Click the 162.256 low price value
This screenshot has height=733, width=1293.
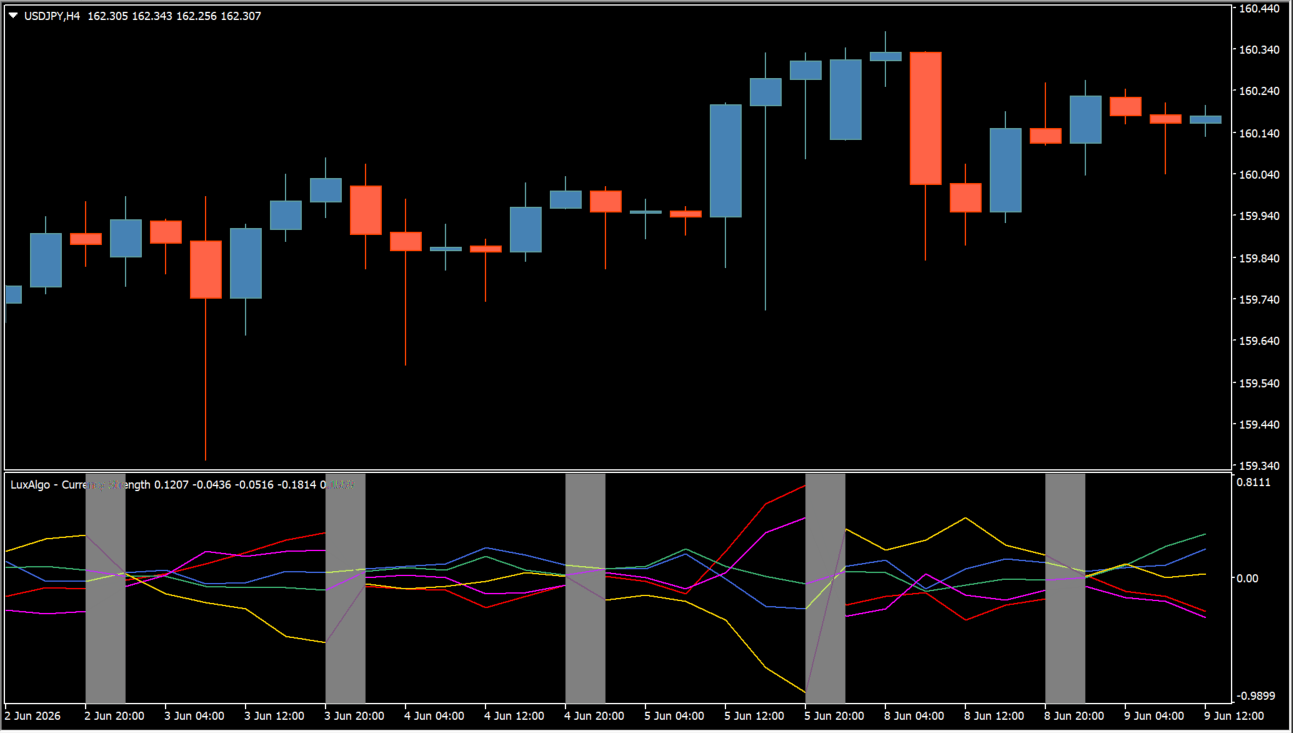pos(197,16)
